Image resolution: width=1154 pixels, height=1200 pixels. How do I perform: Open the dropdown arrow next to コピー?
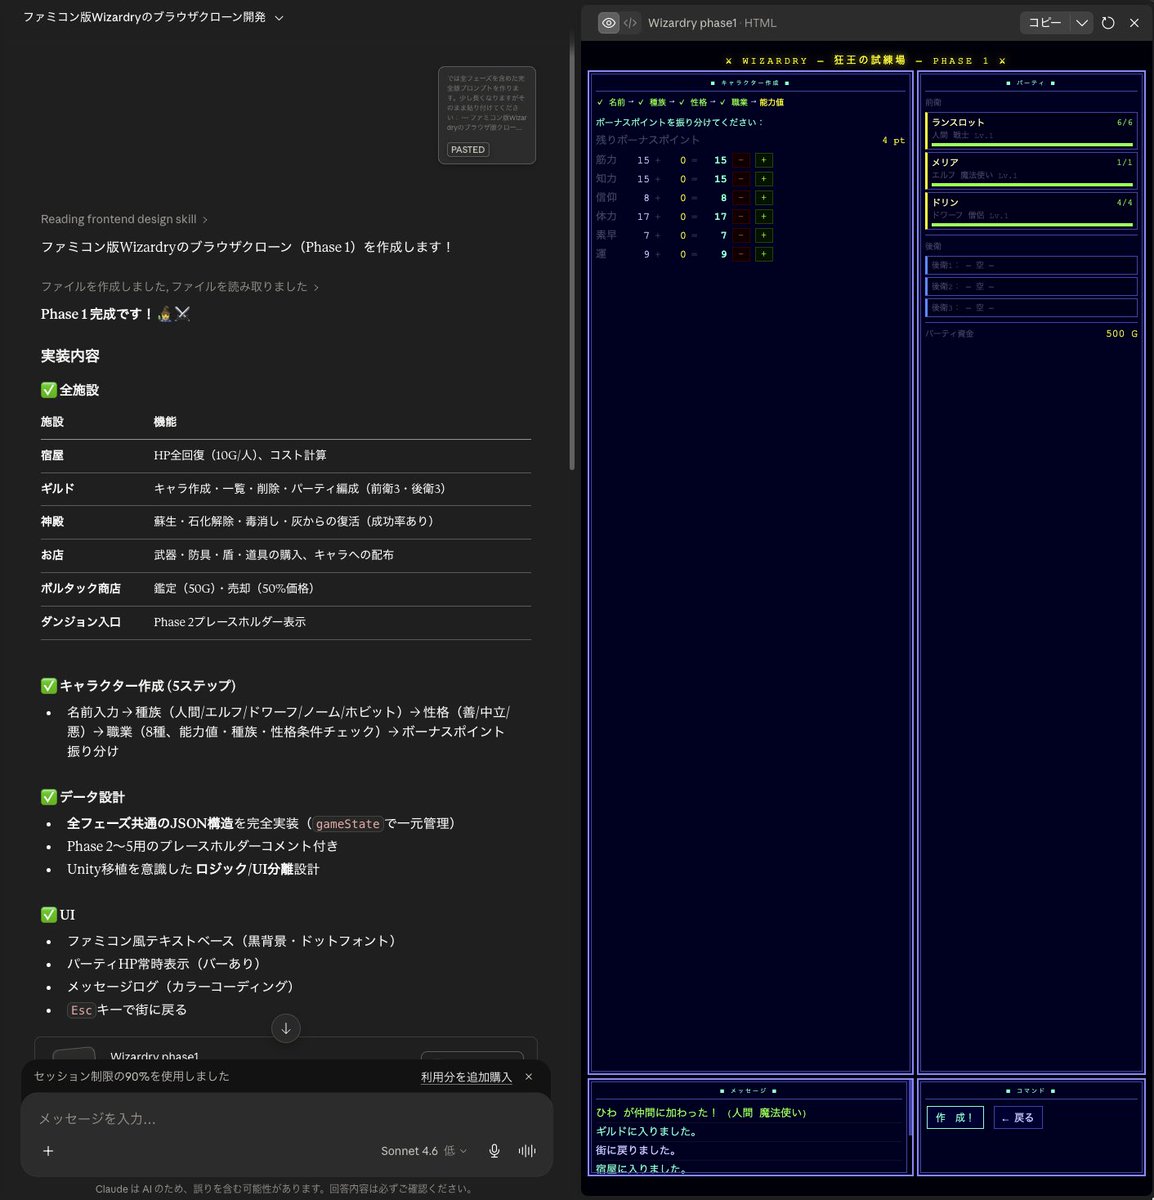point(1081,22)
